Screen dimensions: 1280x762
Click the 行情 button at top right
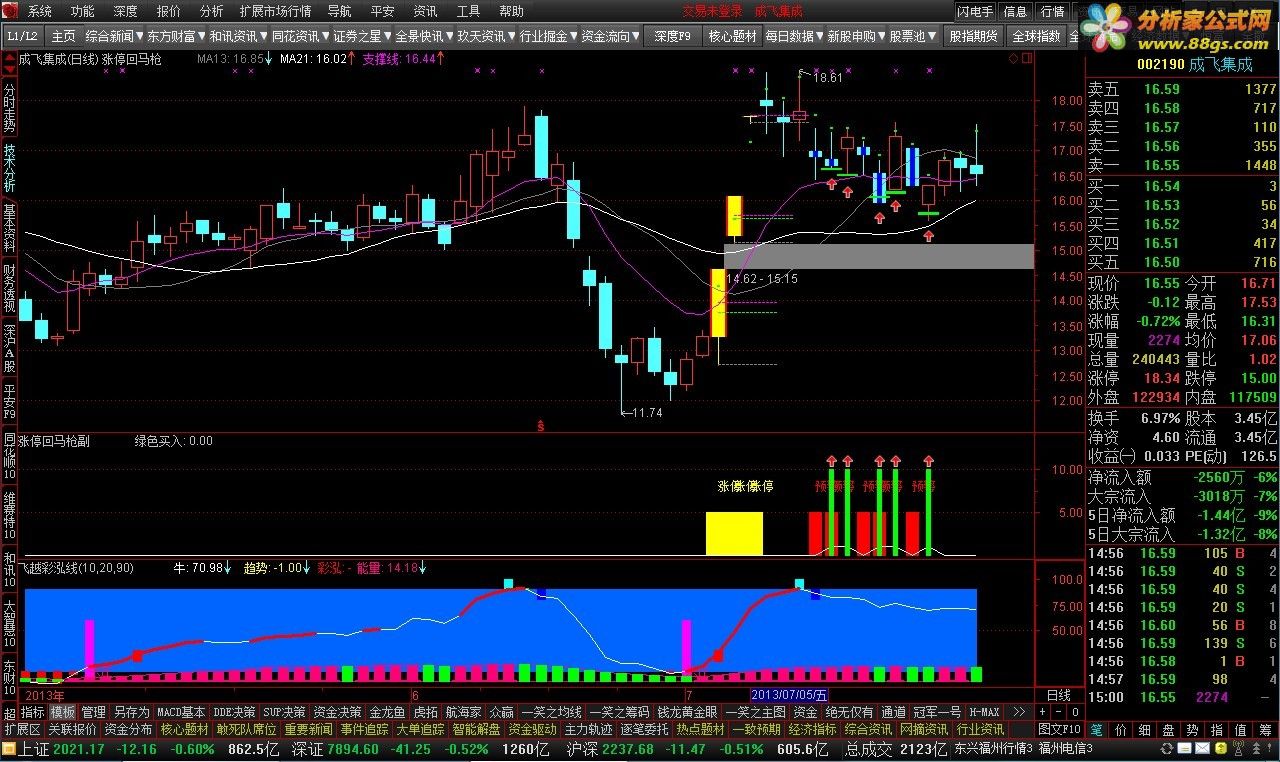[1053, 12]
